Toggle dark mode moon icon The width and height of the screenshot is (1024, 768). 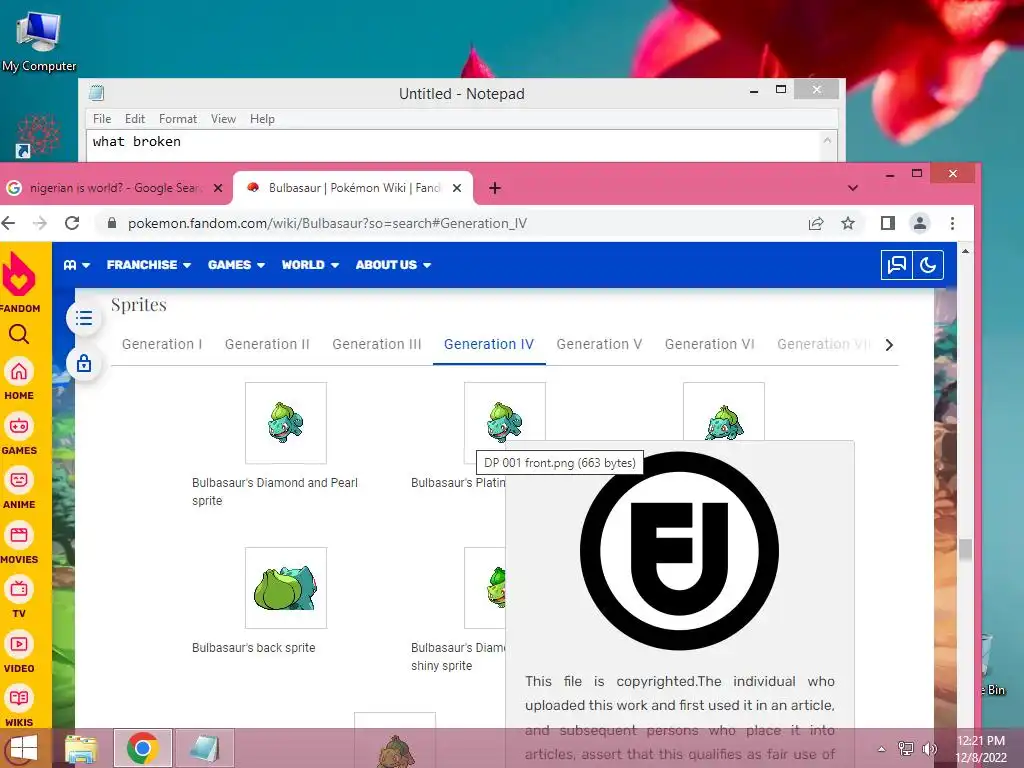928,265
